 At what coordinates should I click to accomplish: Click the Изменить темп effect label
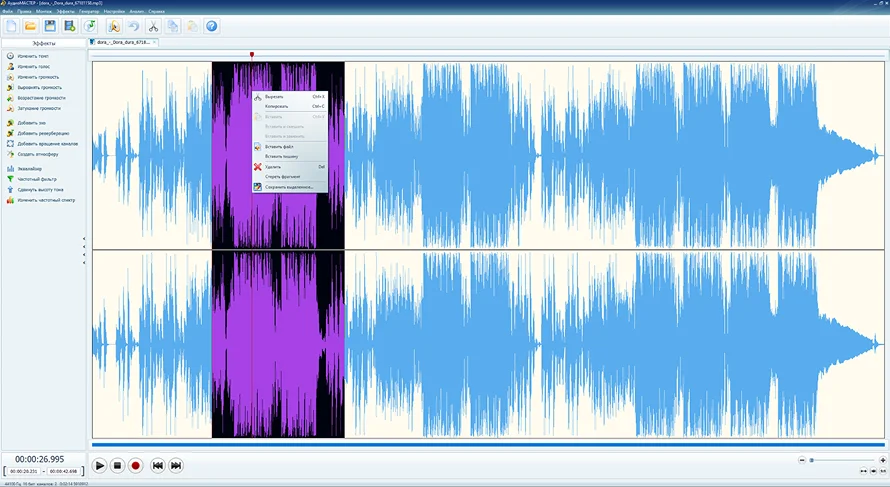coord(33,56)
